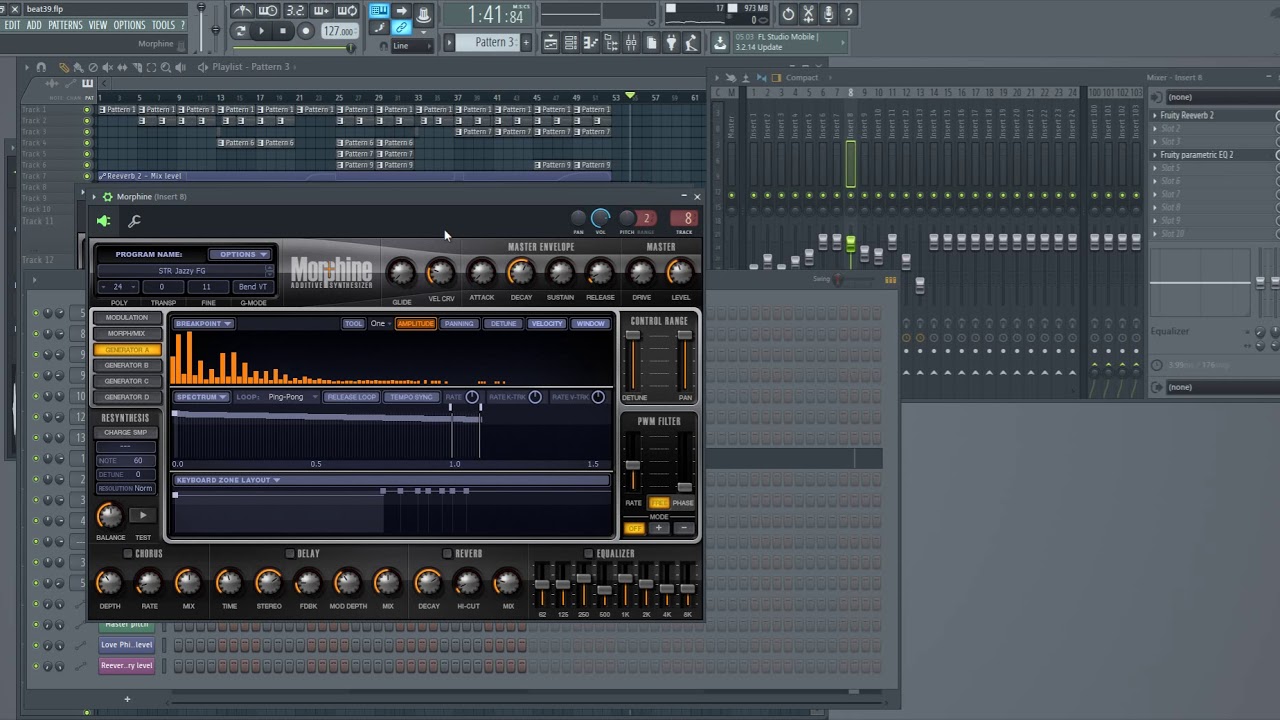Click the download update icon
The height and width of the screenshot is (720, 1280).
tap(720, 43)
